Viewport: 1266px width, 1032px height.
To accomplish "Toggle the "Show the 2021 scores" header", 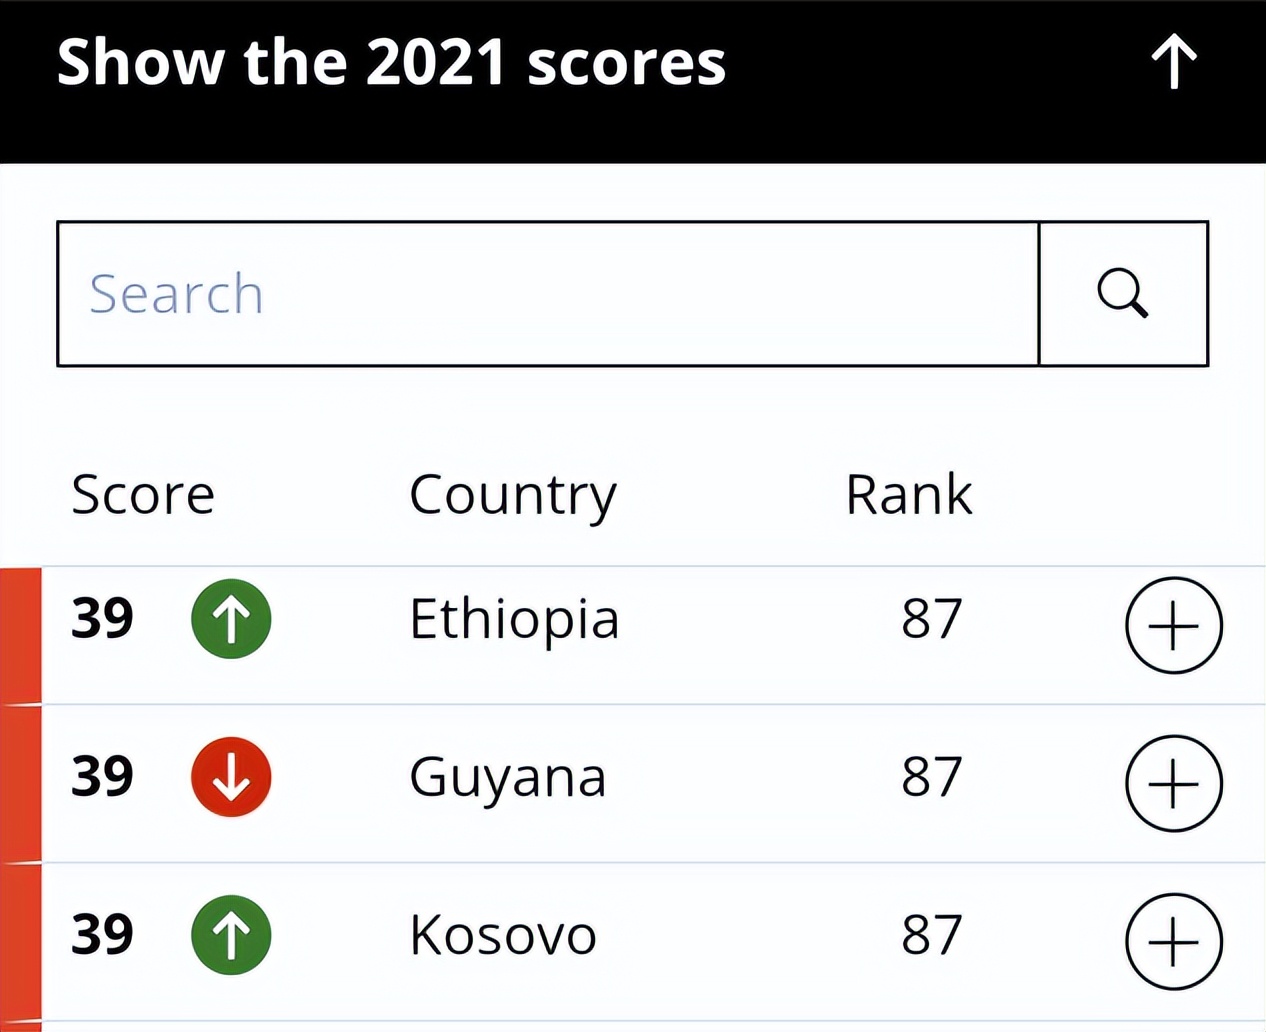I will coord(391,62).
